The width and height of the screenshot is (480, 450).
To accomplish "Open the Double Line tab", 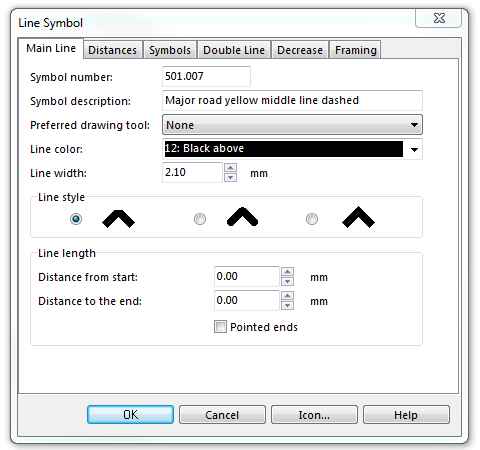I will (x=234, y=50).
